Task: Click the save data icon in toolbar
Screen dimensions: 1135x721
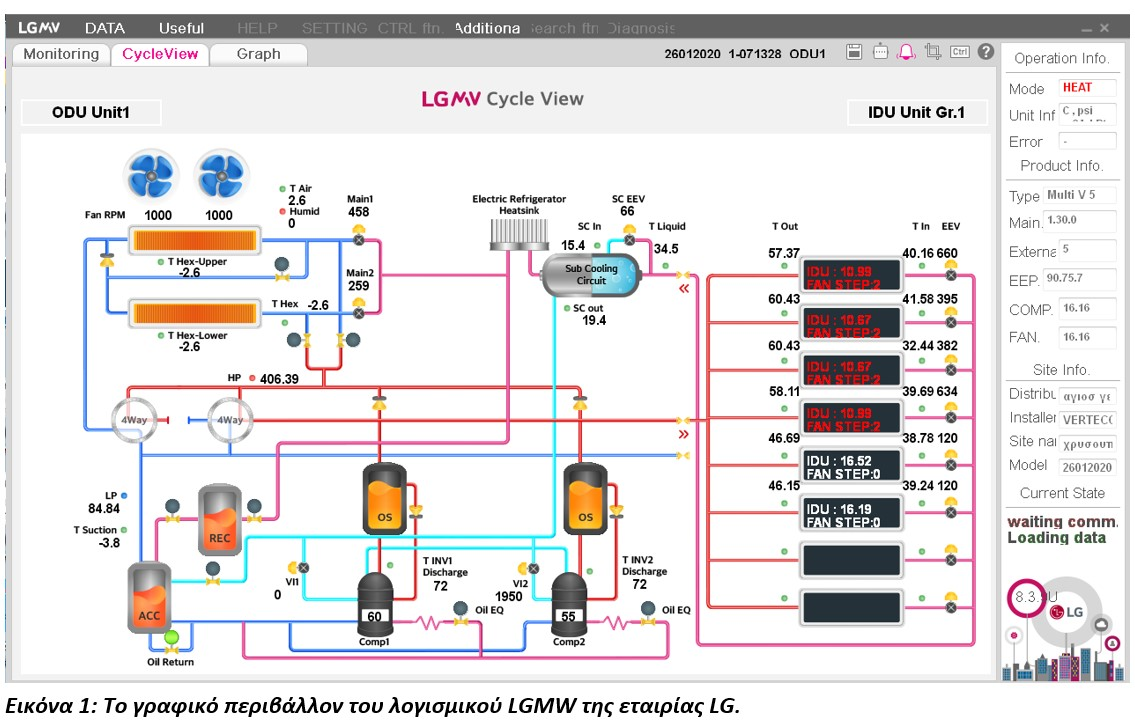Action: click(854, 52)
